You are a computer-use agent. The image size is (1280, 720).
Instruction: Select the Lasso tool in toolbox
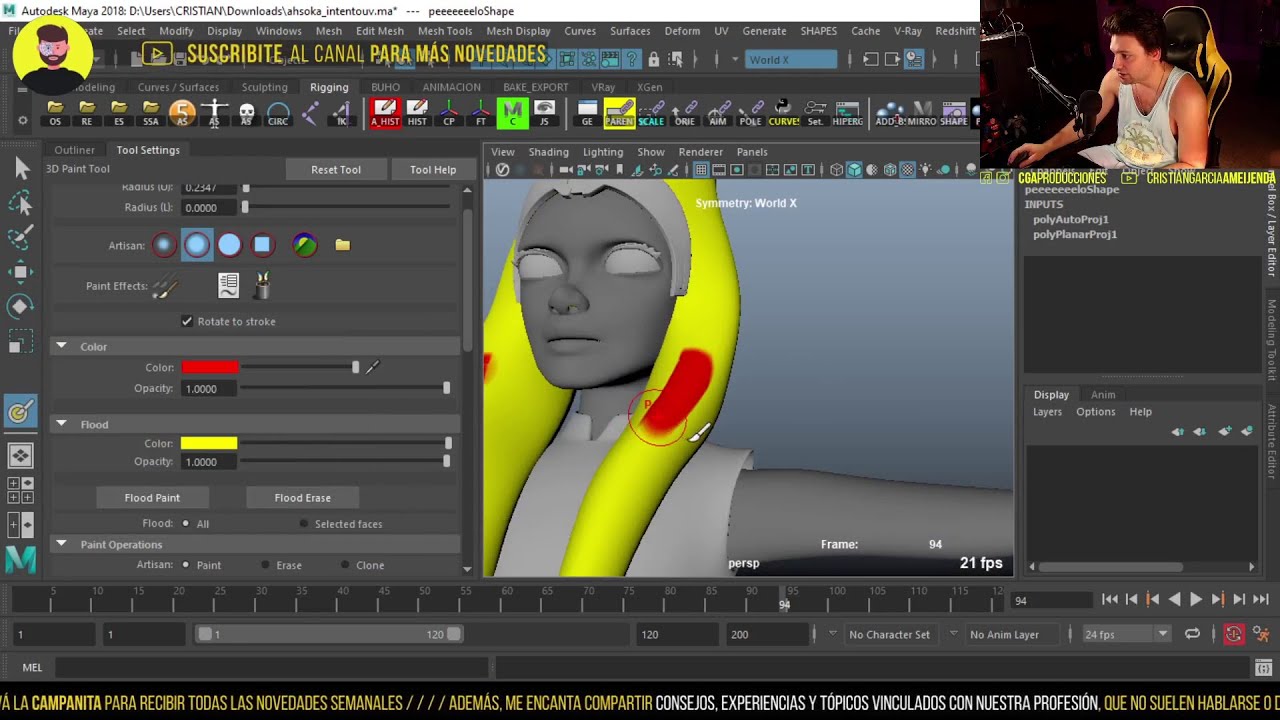[21, 204]
